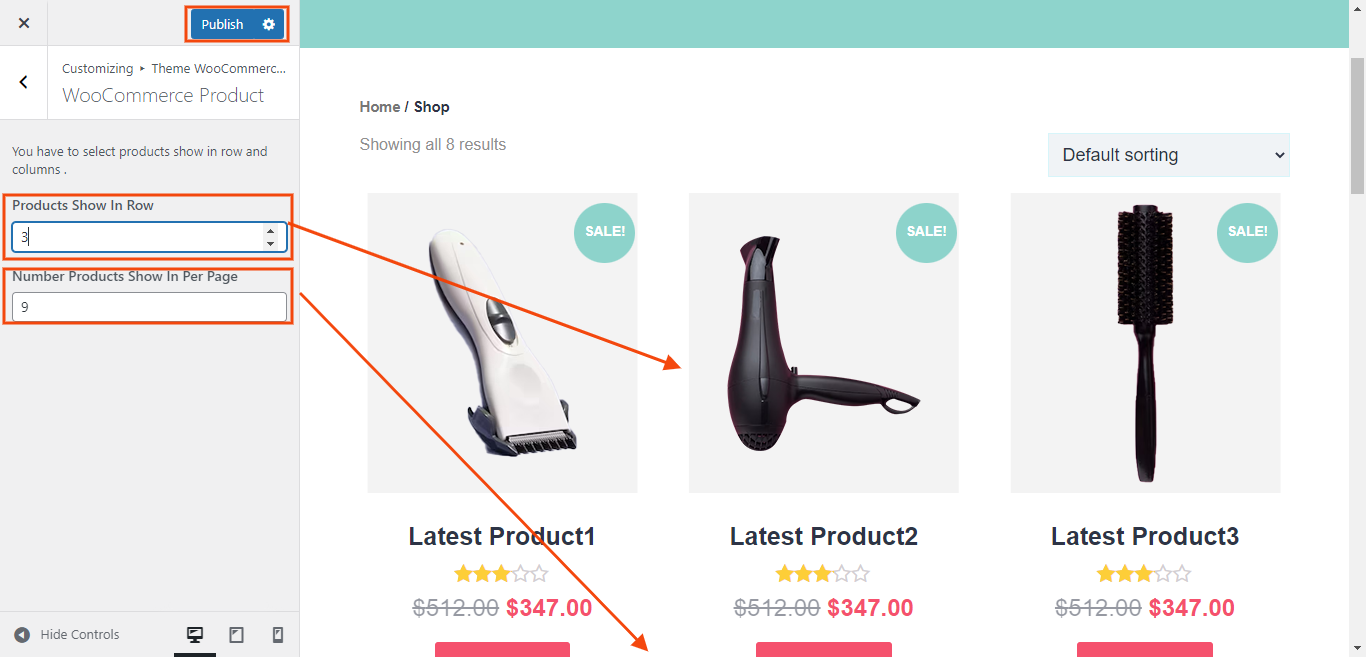Open the Home breadcrumb link

pyautogui.click(x=379, y=107)
